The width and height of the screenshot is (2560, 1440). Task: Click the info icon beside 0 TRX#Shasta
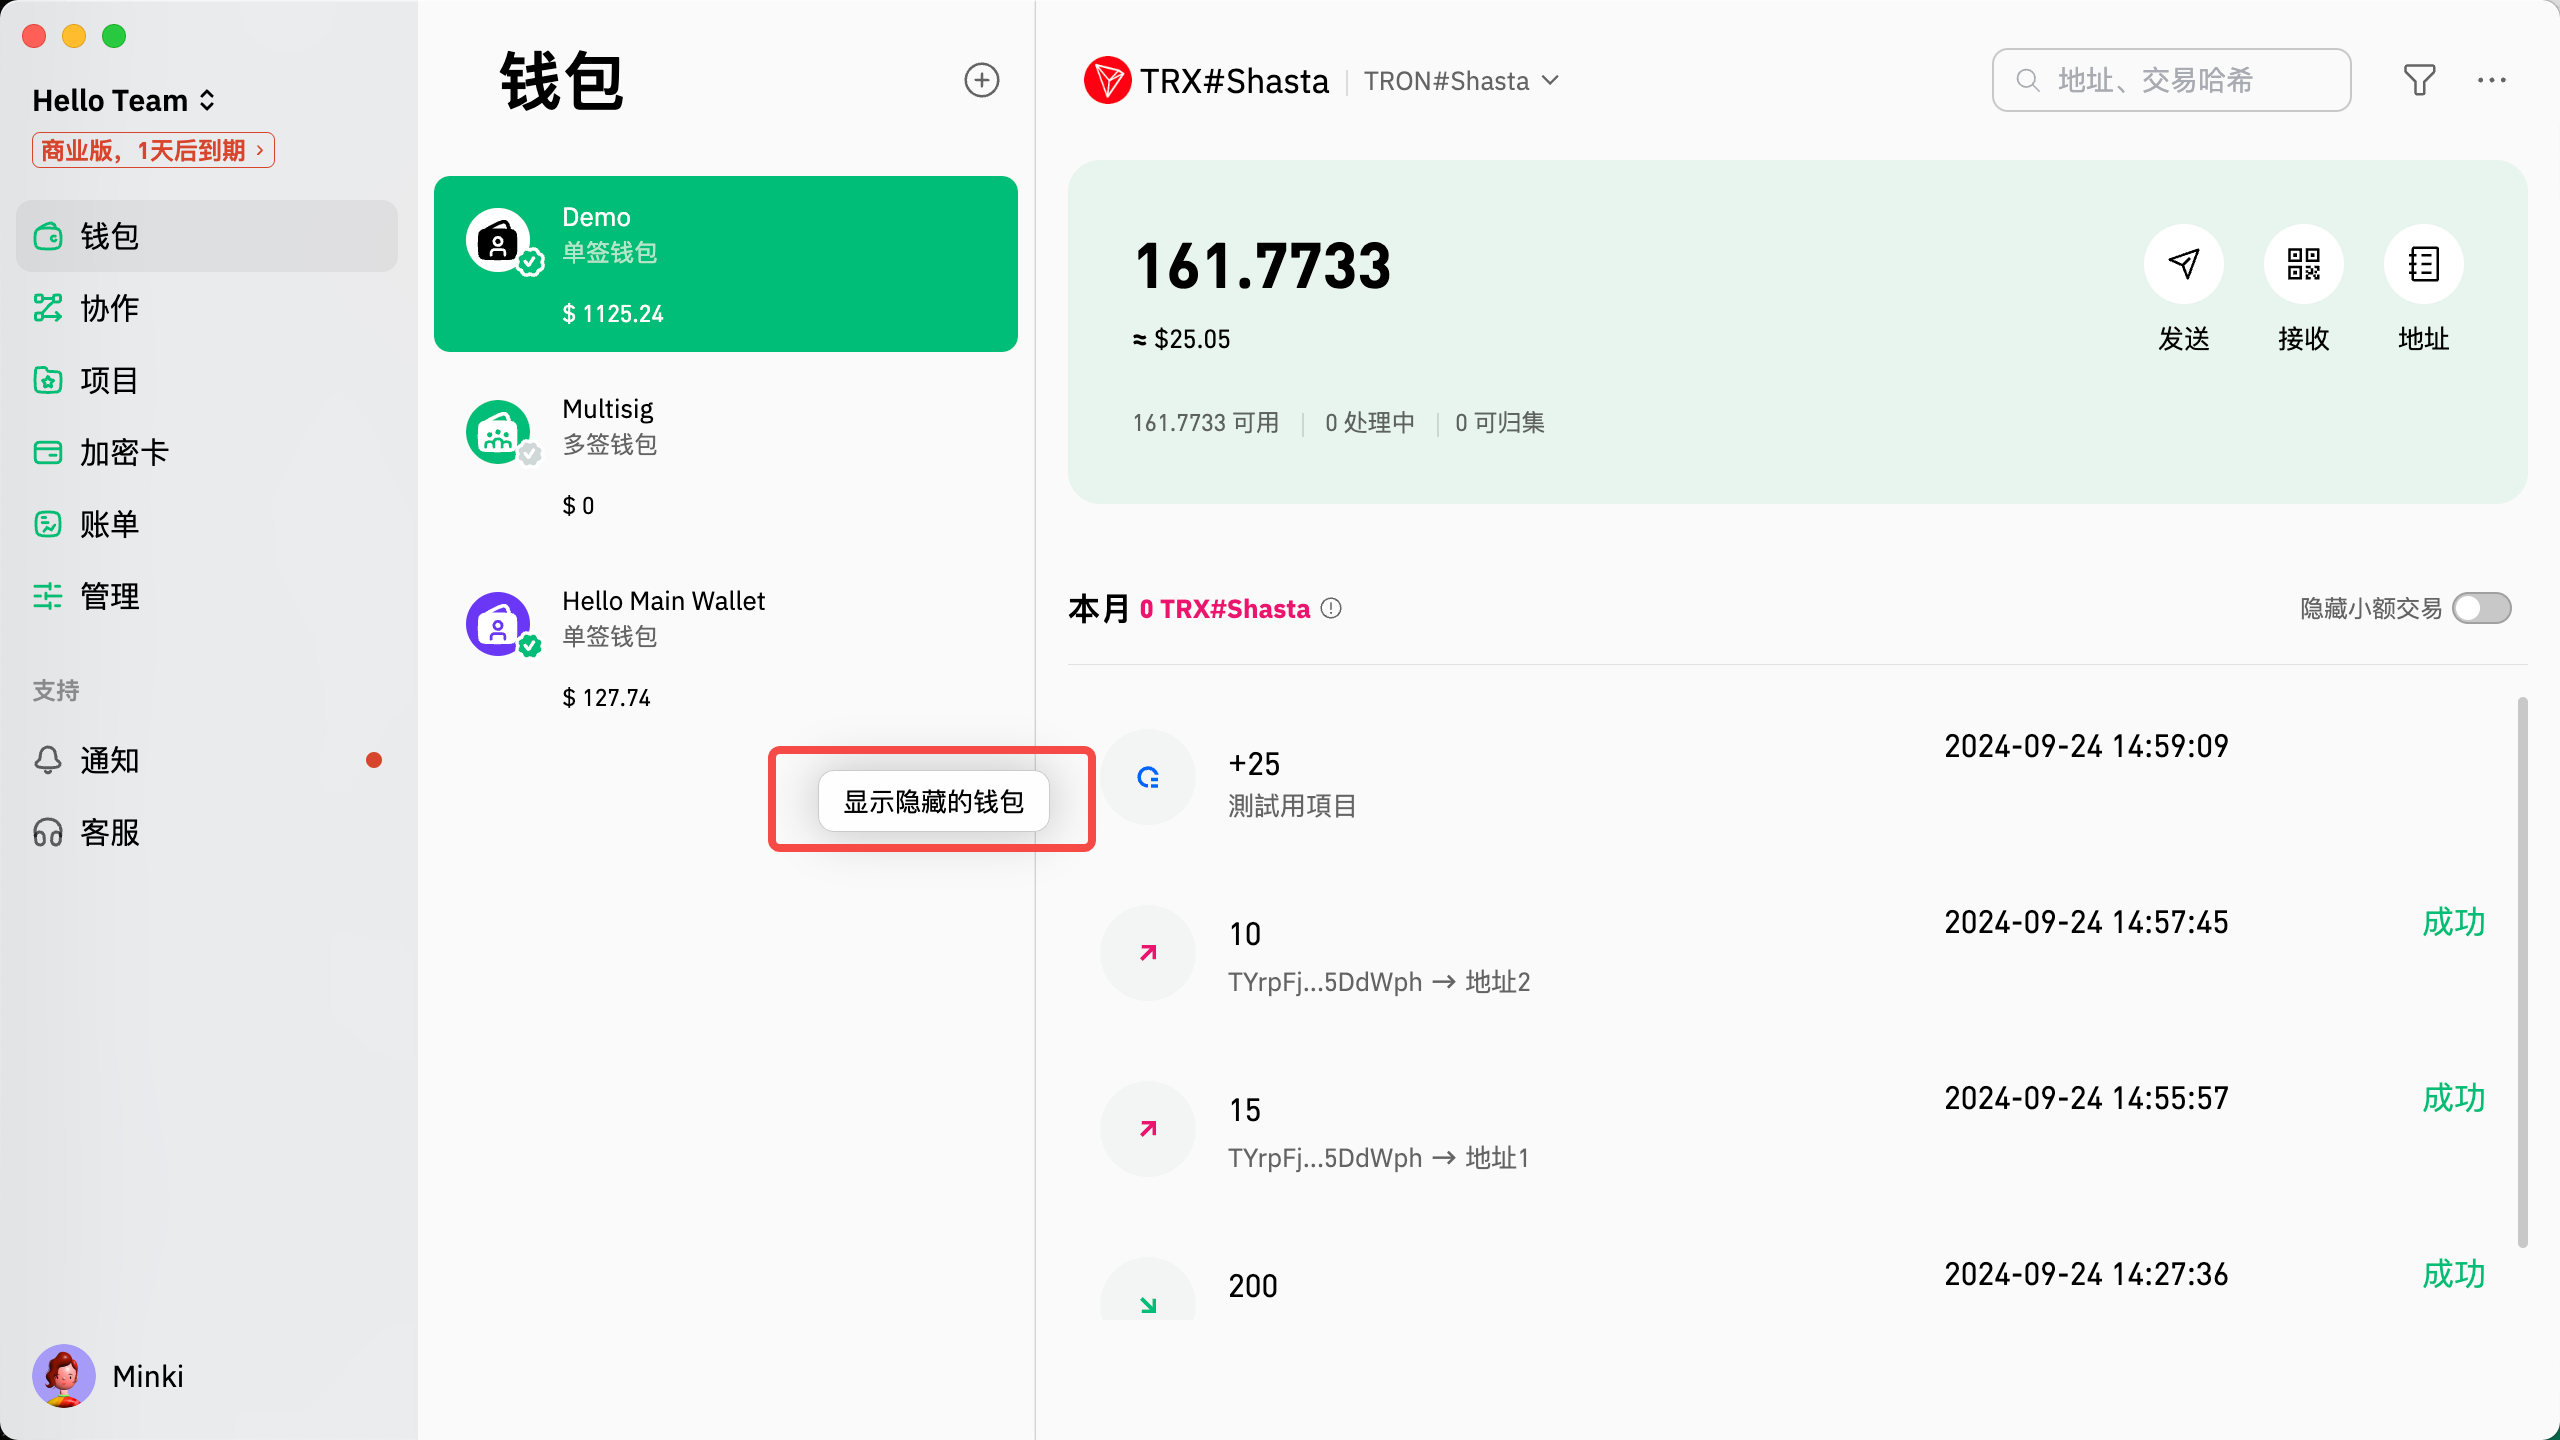[1331, 608]
